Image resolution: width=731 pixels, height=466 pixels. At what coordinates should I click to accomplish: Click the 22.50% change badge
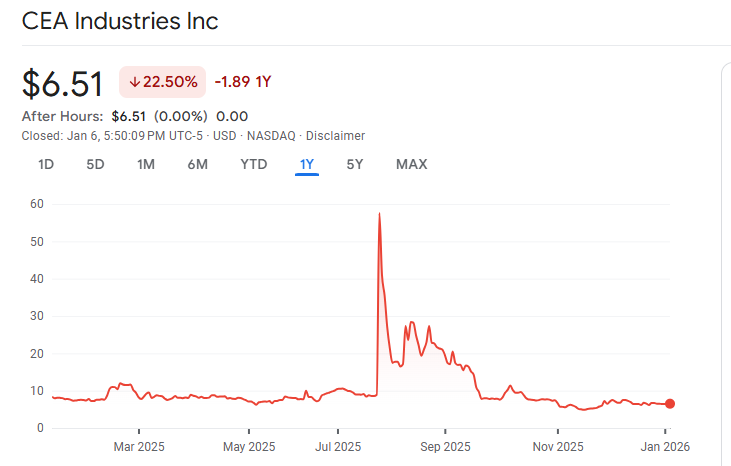pos(162,82)
